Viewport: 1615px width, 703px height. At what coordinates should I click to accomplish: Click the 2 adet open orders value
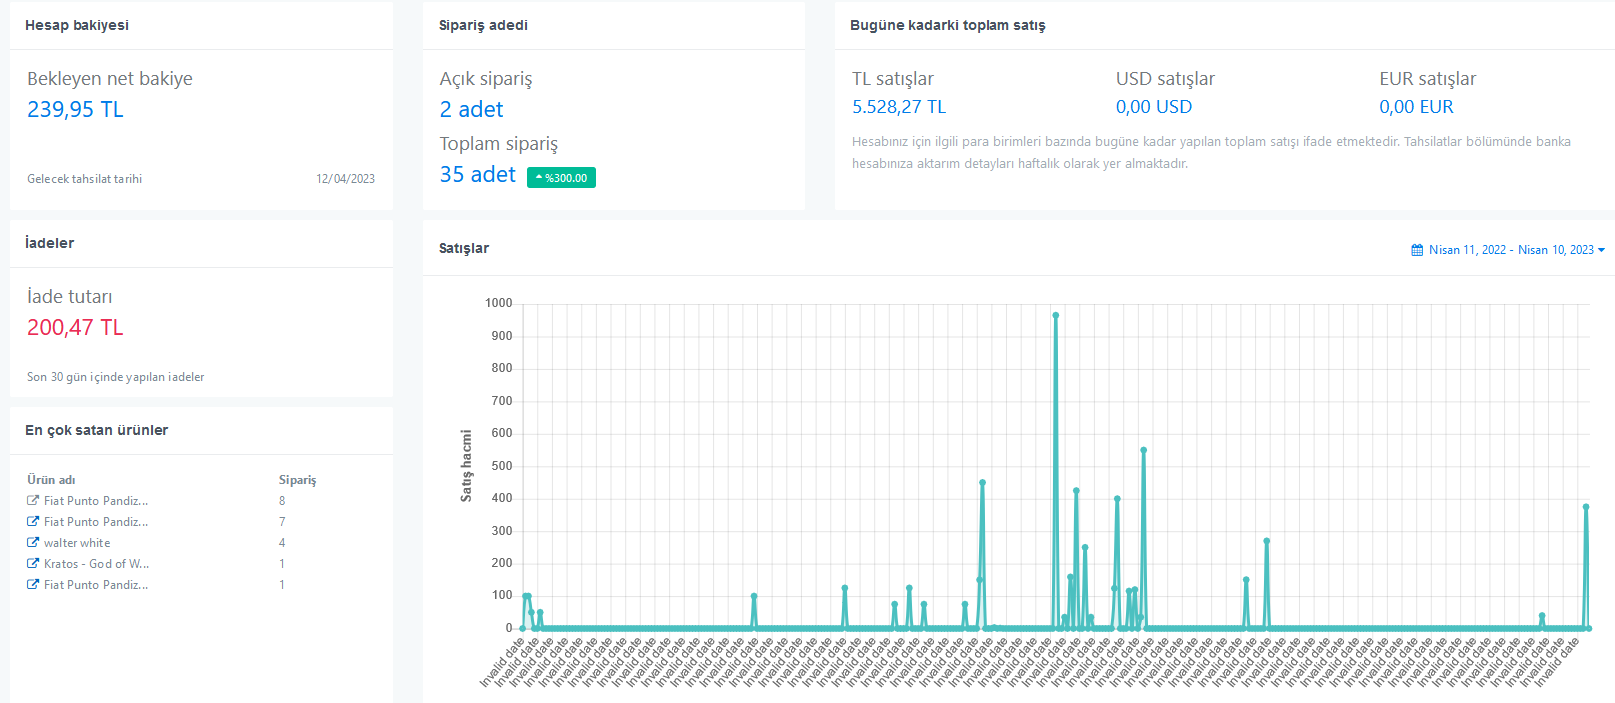click(471, 109)
